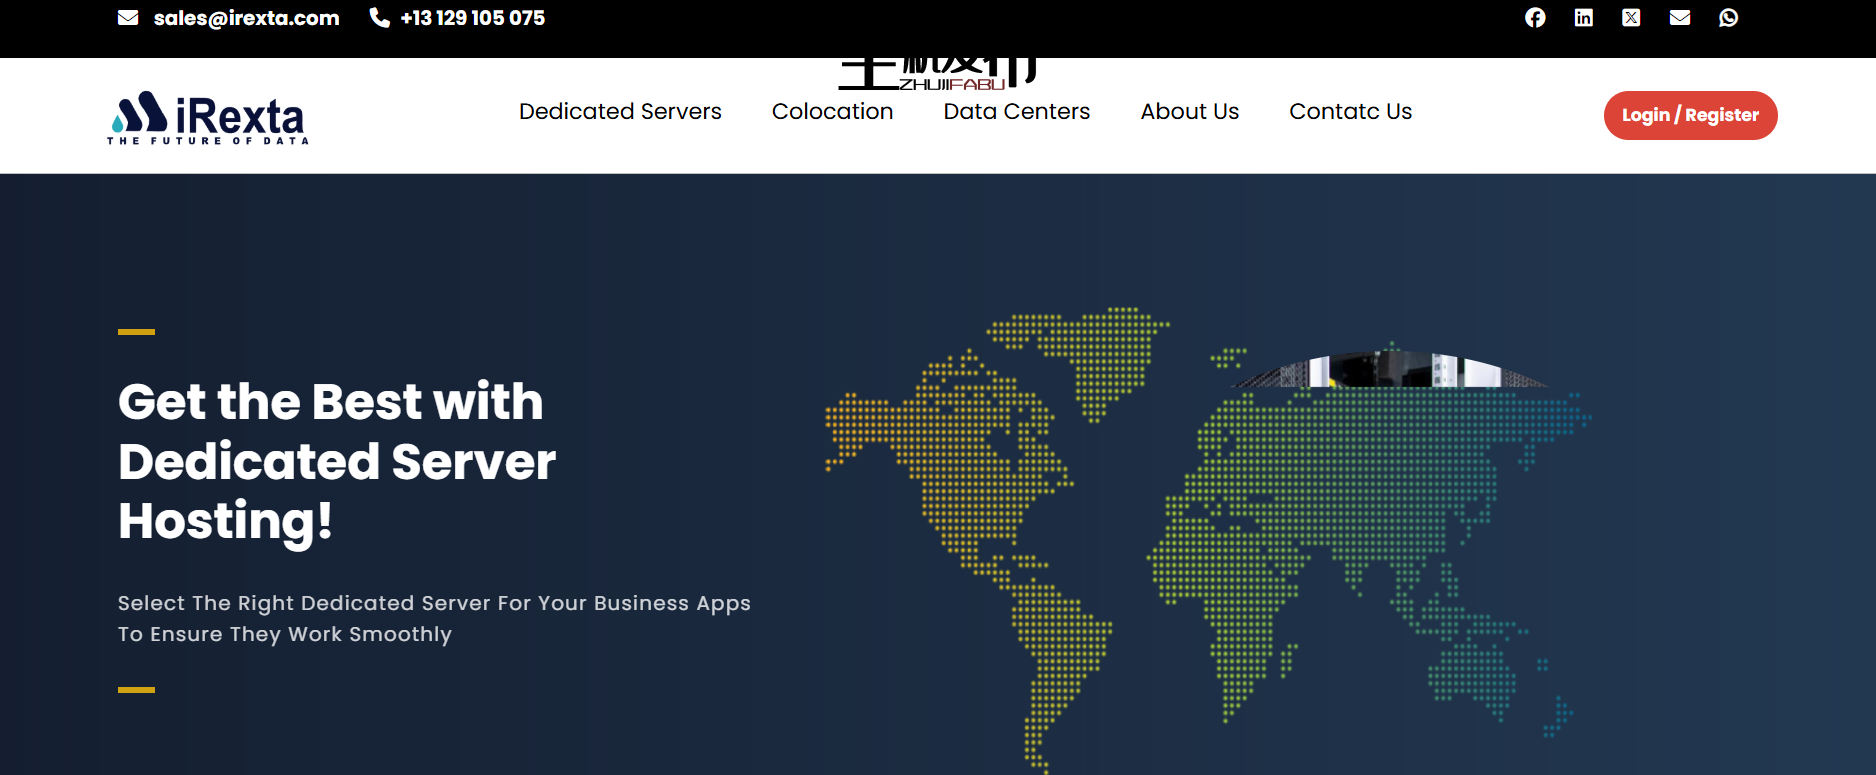Image resolution: width=1876 pixels, height=775 pixels.
Task: Click the ZHUJIFABU watermark logo
Action: [x=938, y=74]
